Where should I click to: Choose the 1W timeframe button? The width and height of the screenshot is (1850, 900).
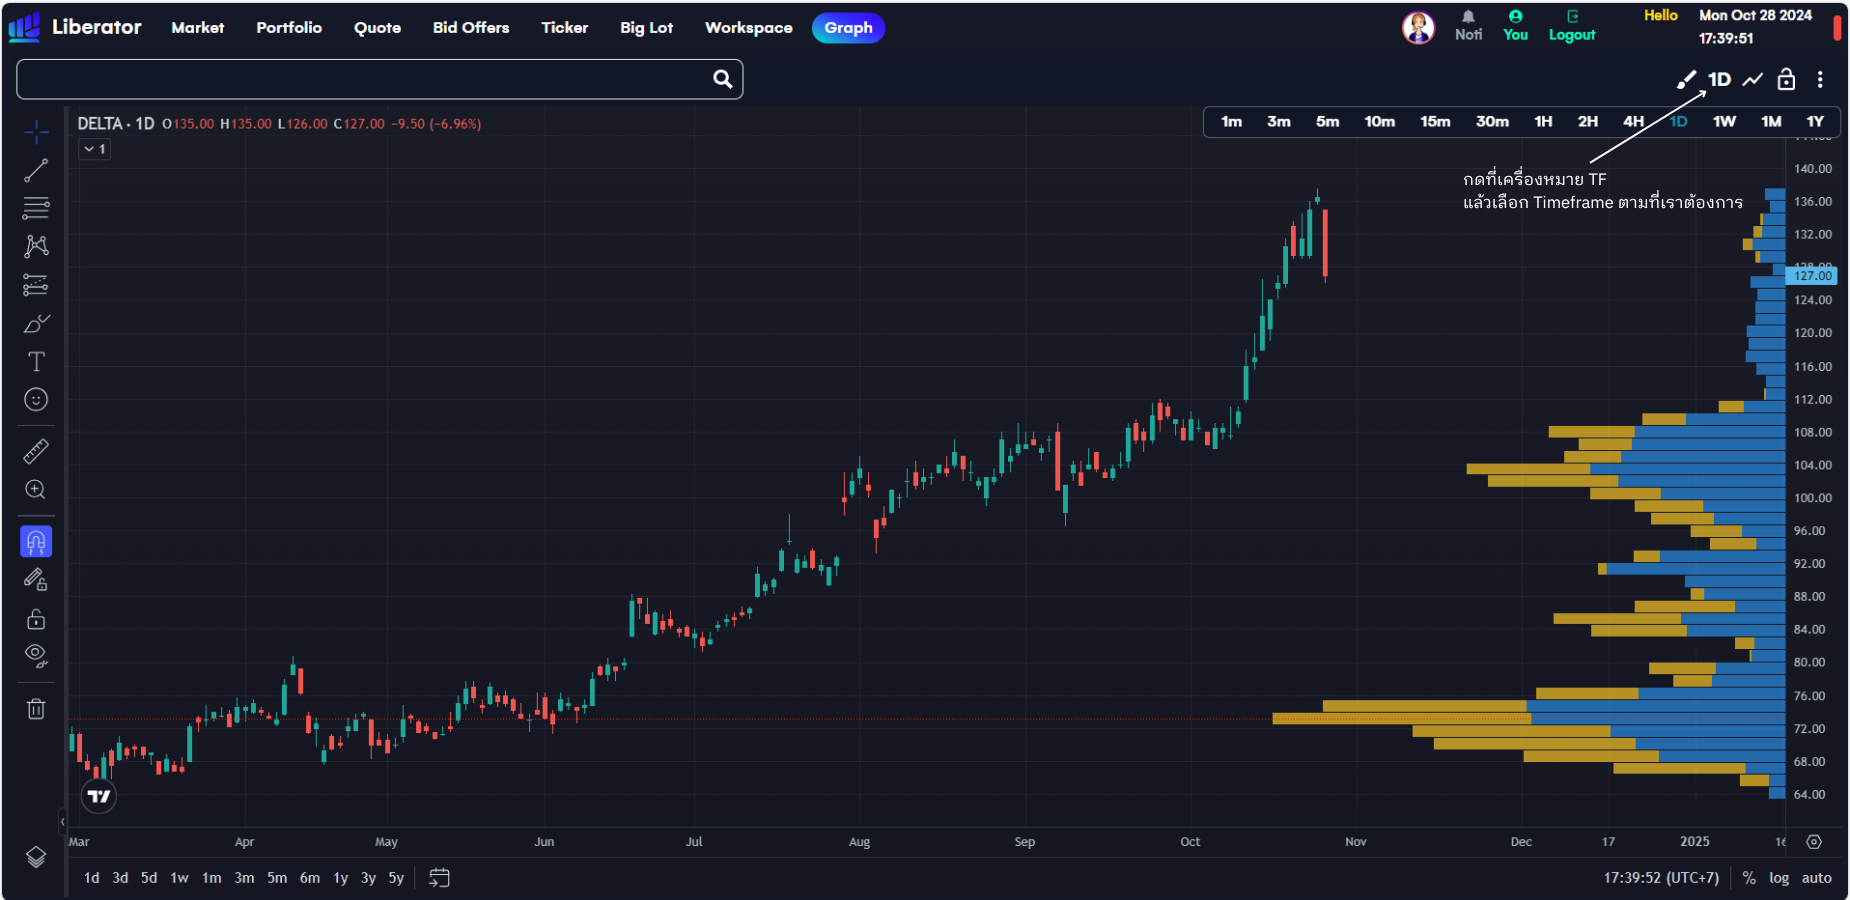point(1724,122)
